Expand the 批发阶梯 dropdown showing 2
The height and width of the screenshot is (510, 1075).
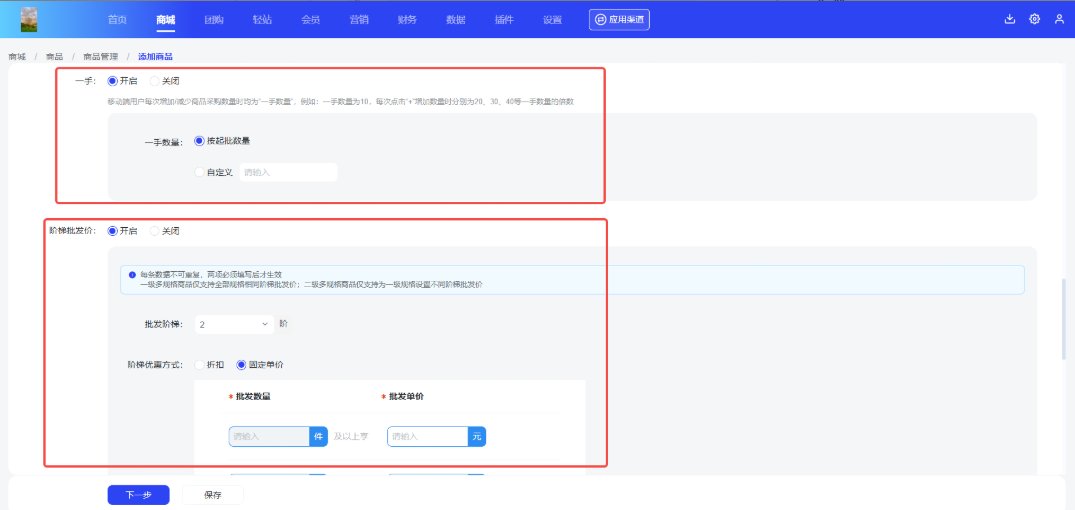[x=234, y=324]
